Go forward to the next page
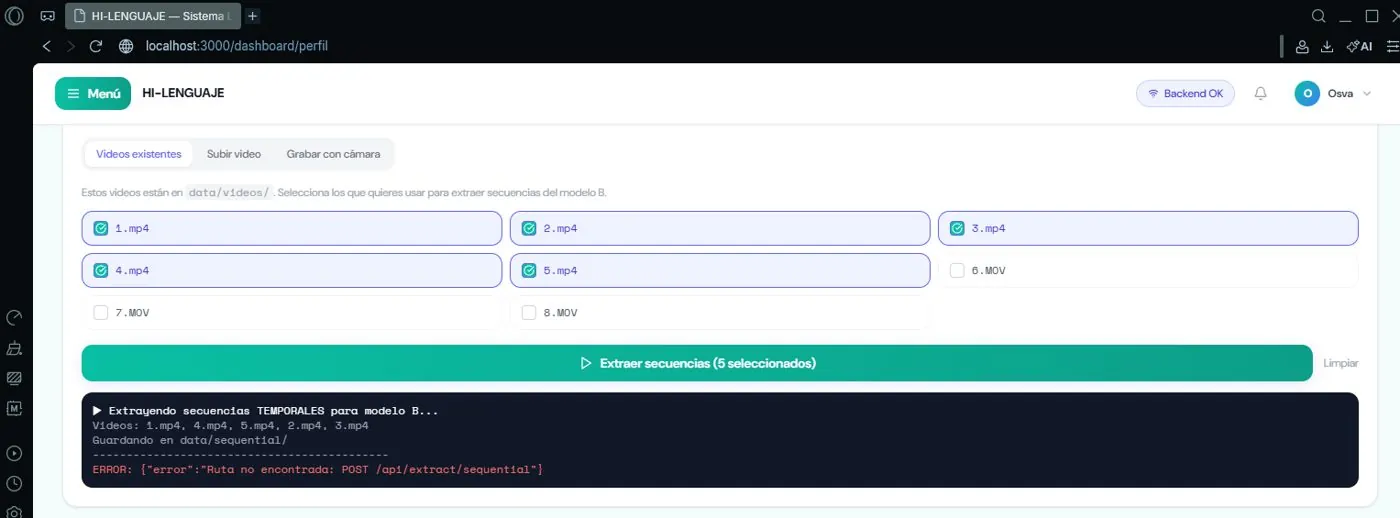 pos(71,46)
